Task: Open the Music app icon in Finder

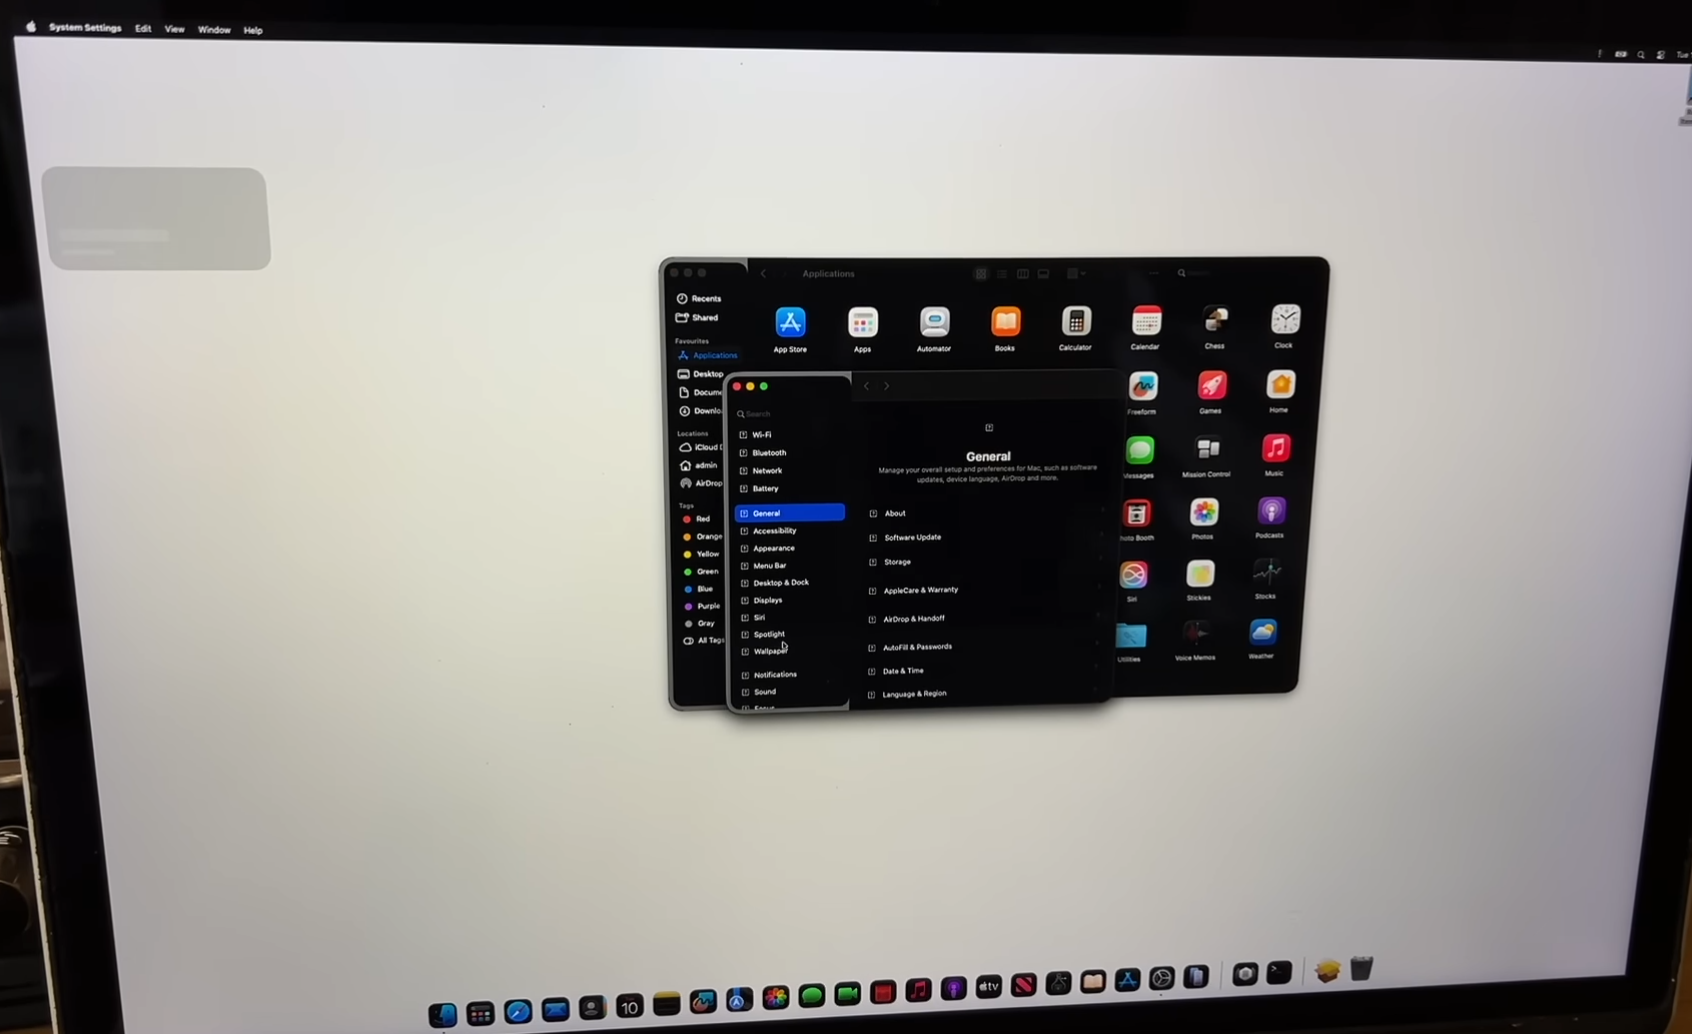Action: [1275, 448]
